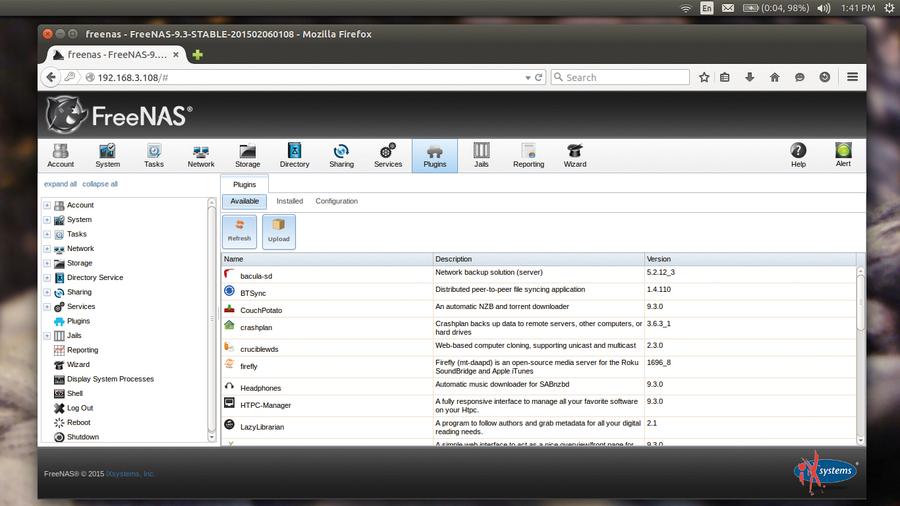The image size is (900, 506).
Task: Expand the Storage tree node
Action: coord(47,263)
